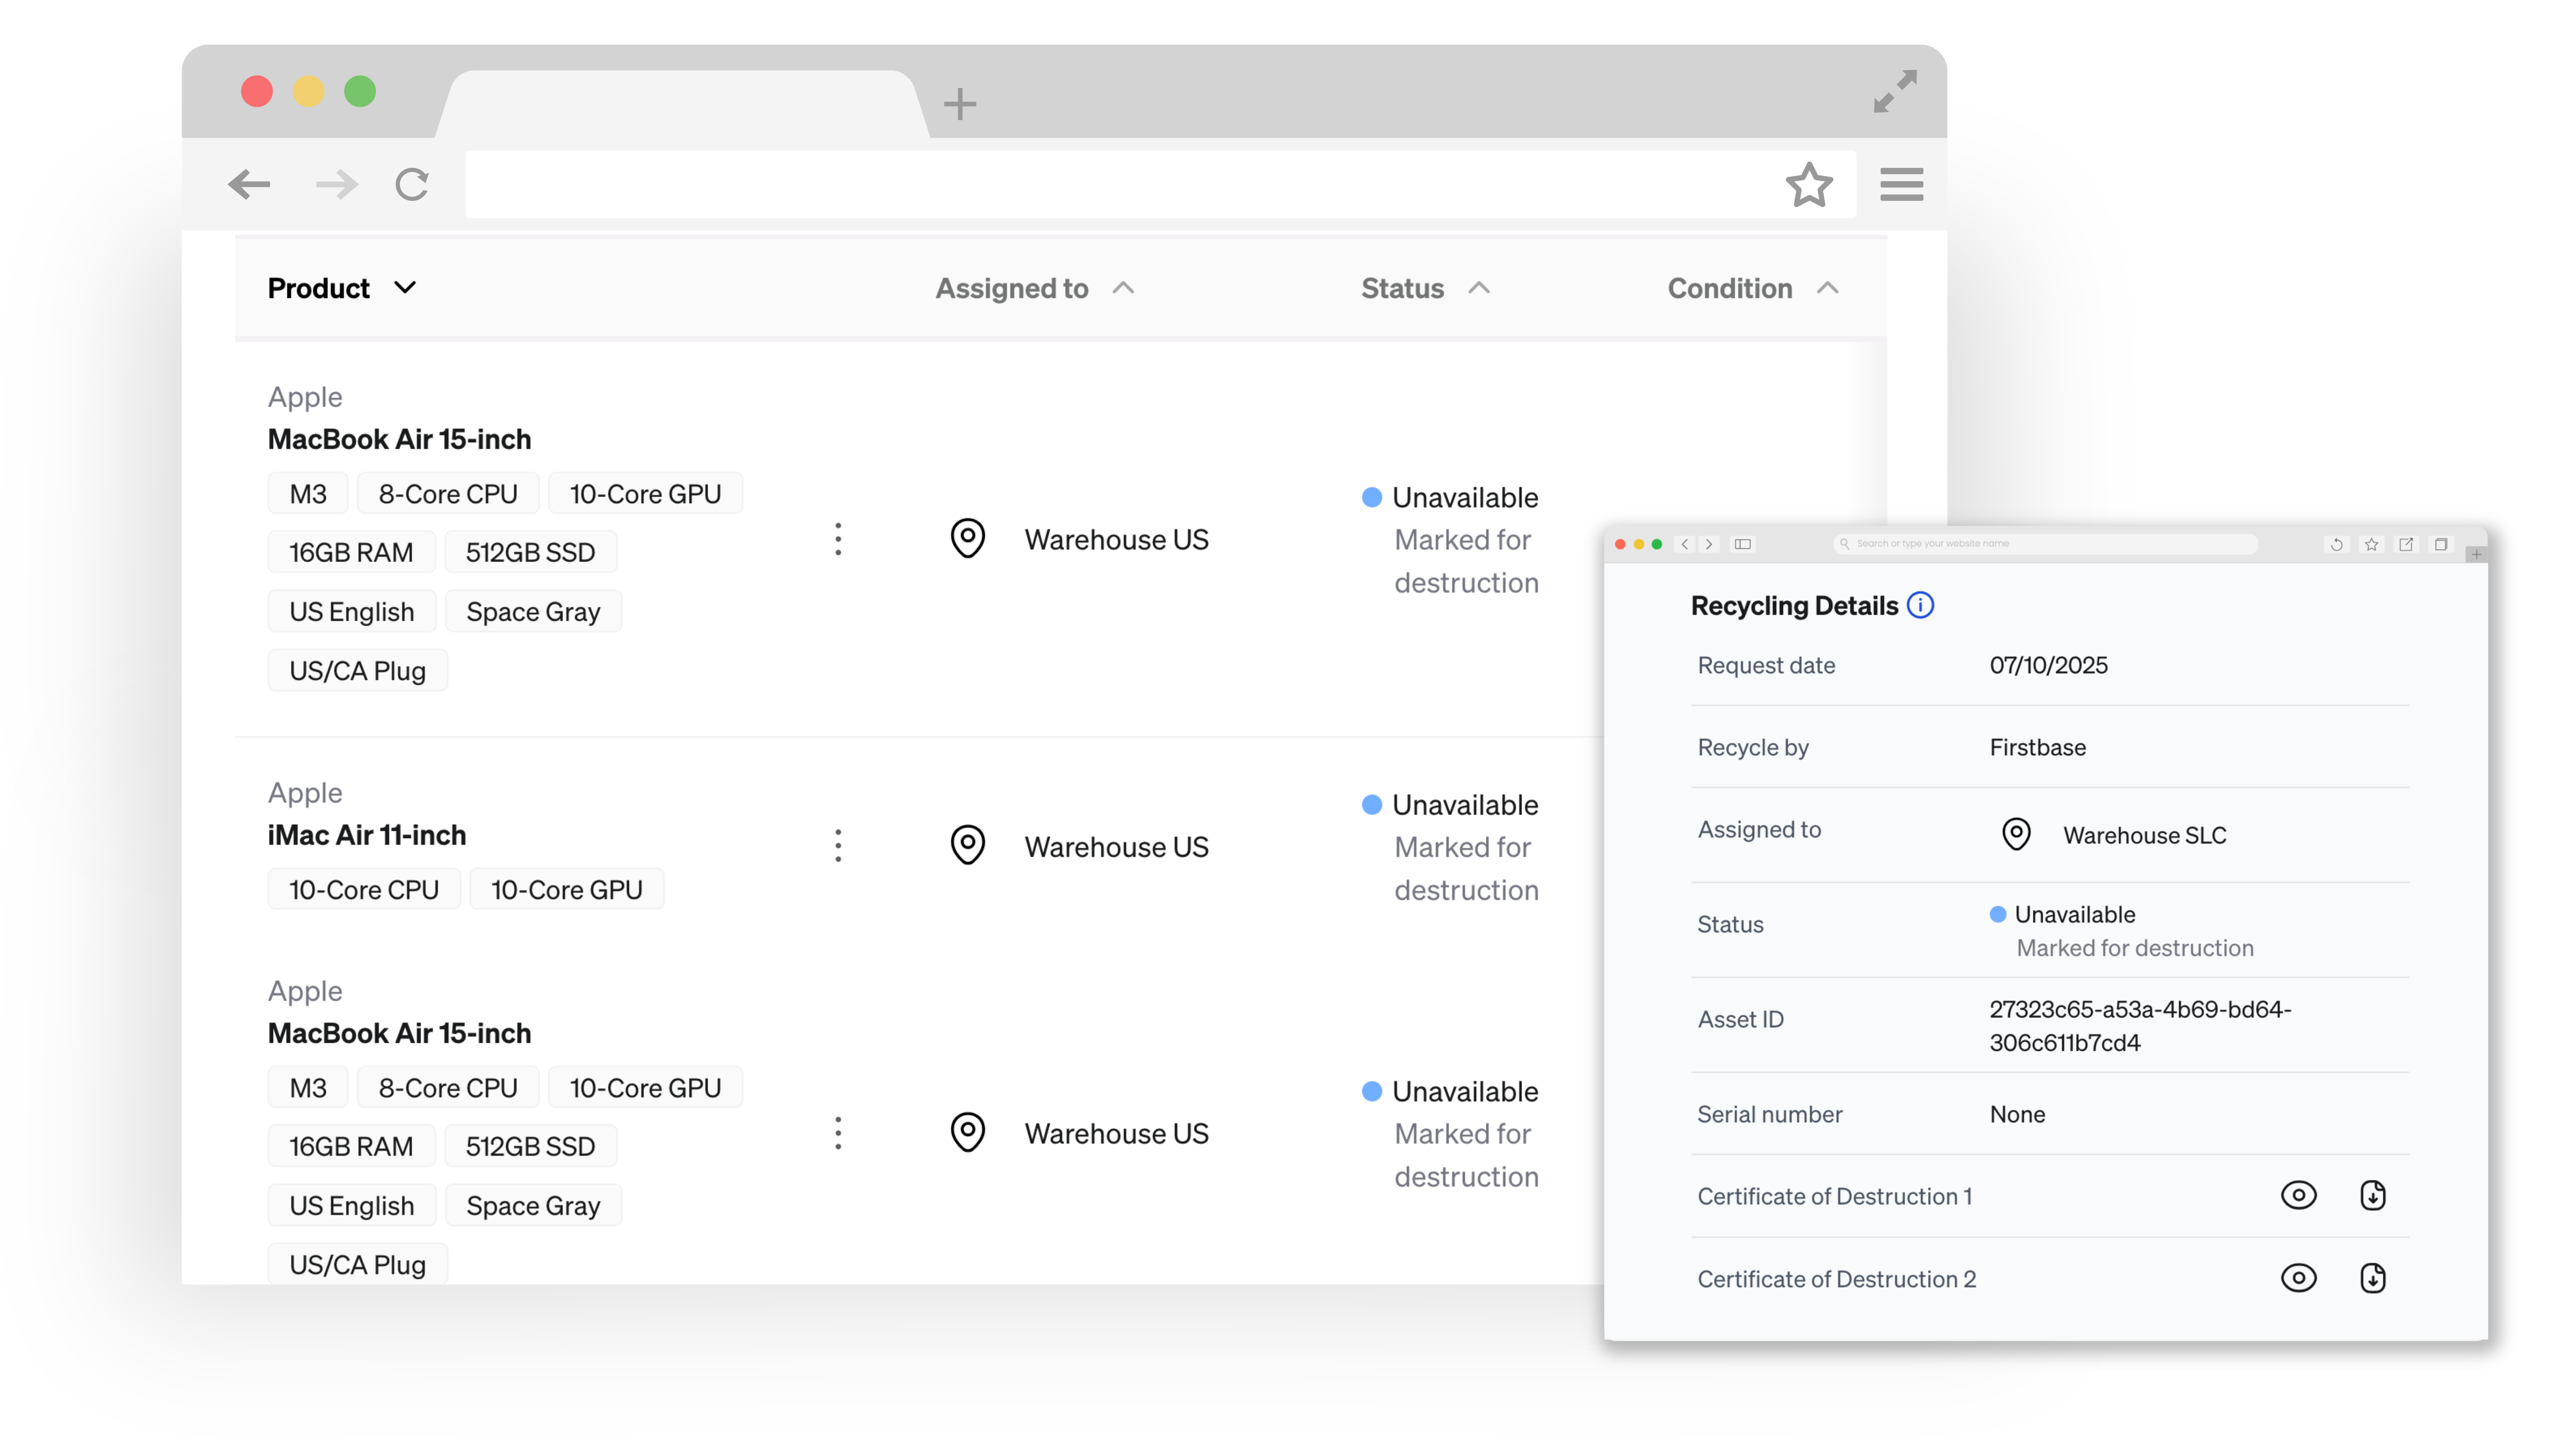
Task: Sort by the Product column chevron
Action: click(x=405, y=288)
